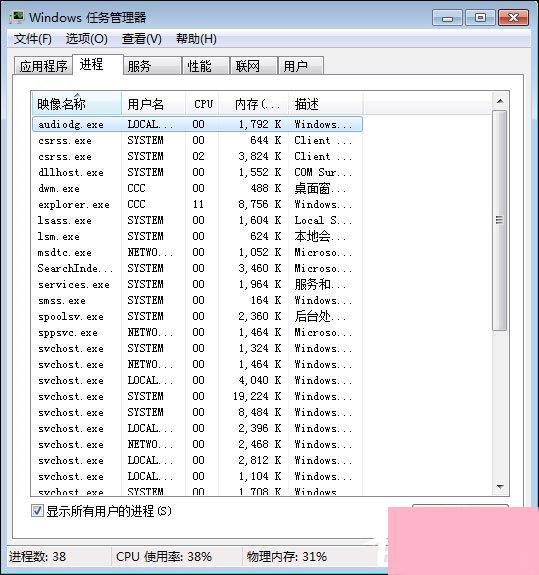Sort by CPU column header
Image resolution: width=539 pixels, height=575 pixels.
(x=202, y=104)
